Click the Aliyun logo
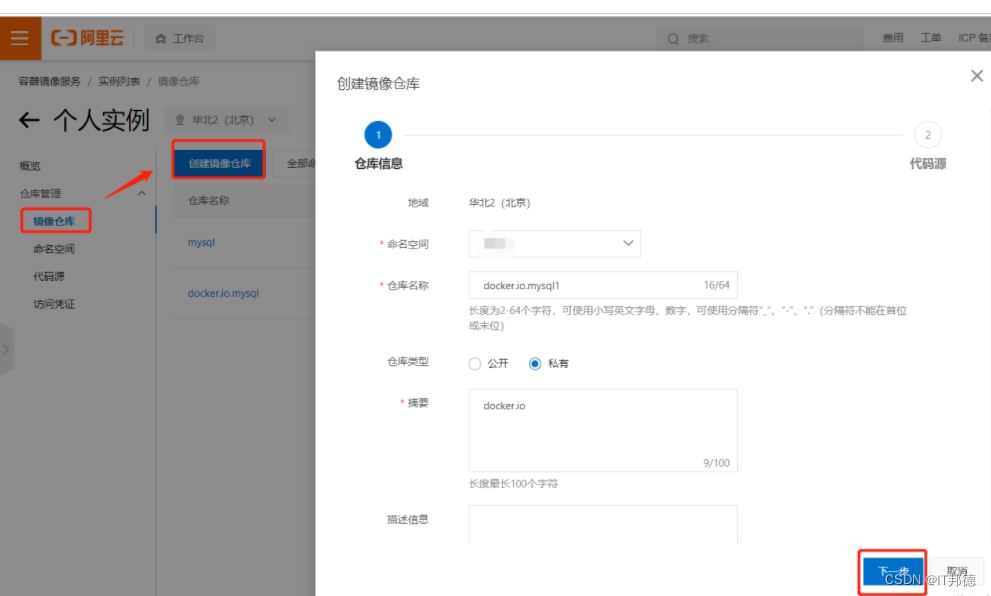991x596 pixels. pyautogui.click(x=88, y=39)
